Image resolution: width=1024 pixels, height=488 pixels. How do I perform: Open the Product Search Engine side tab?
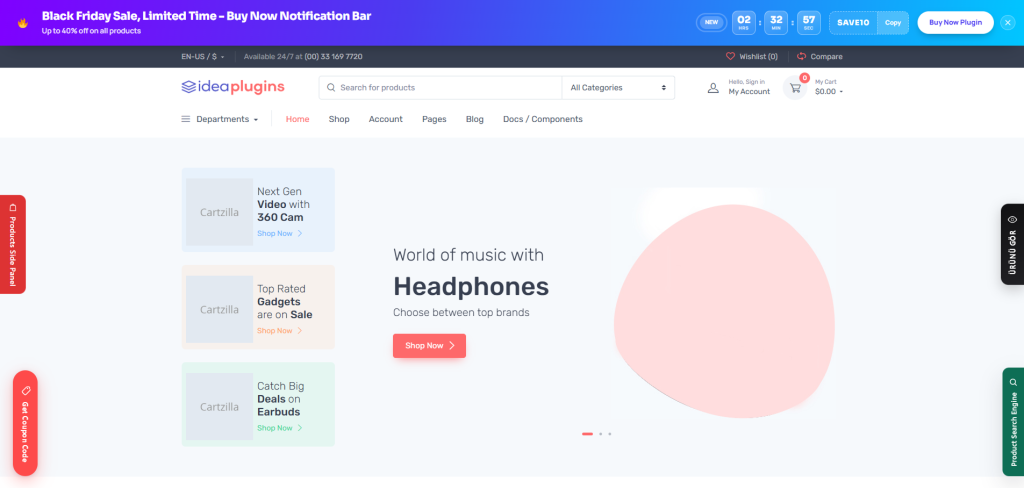(x=1013, y=422)
